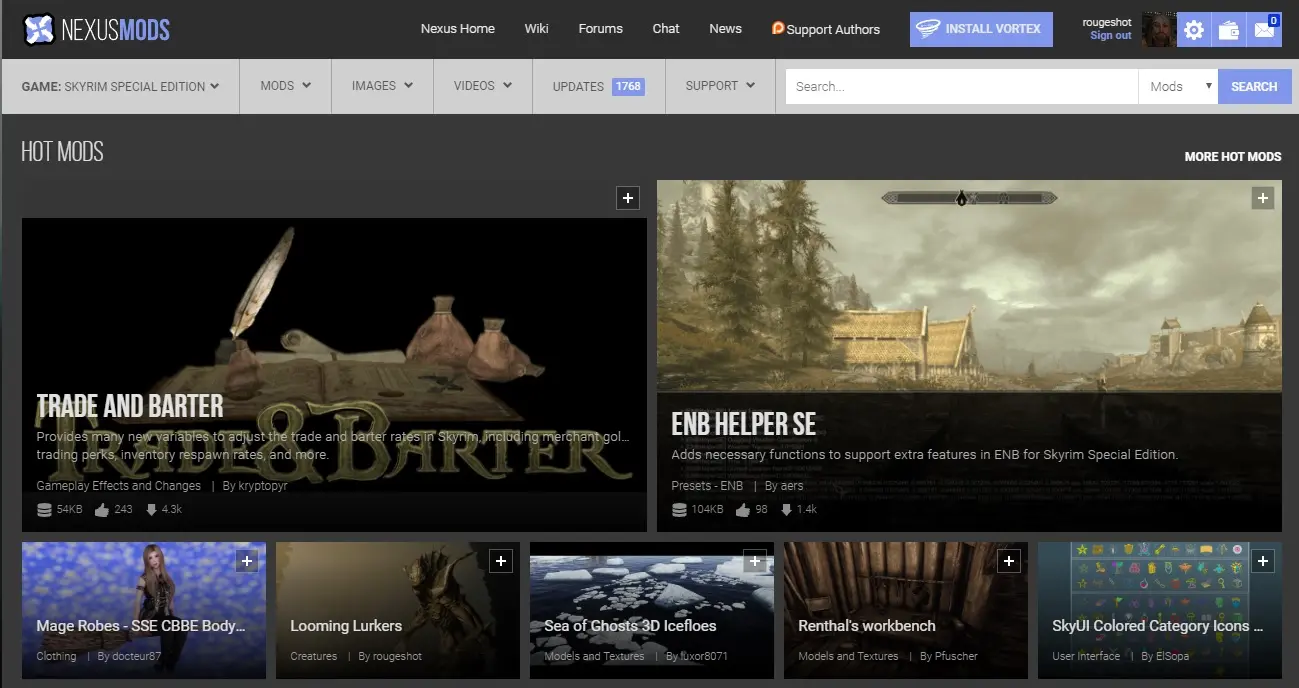Open the Creatures category link
Viewport: 1299px width, 688px height.
coord(314,657)
